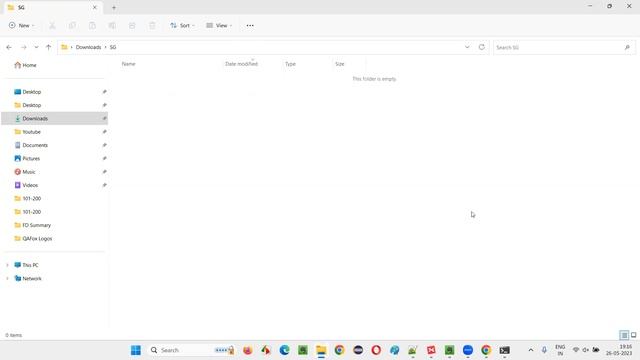
Task: Go up one folder level
Action: click(49, 47)
